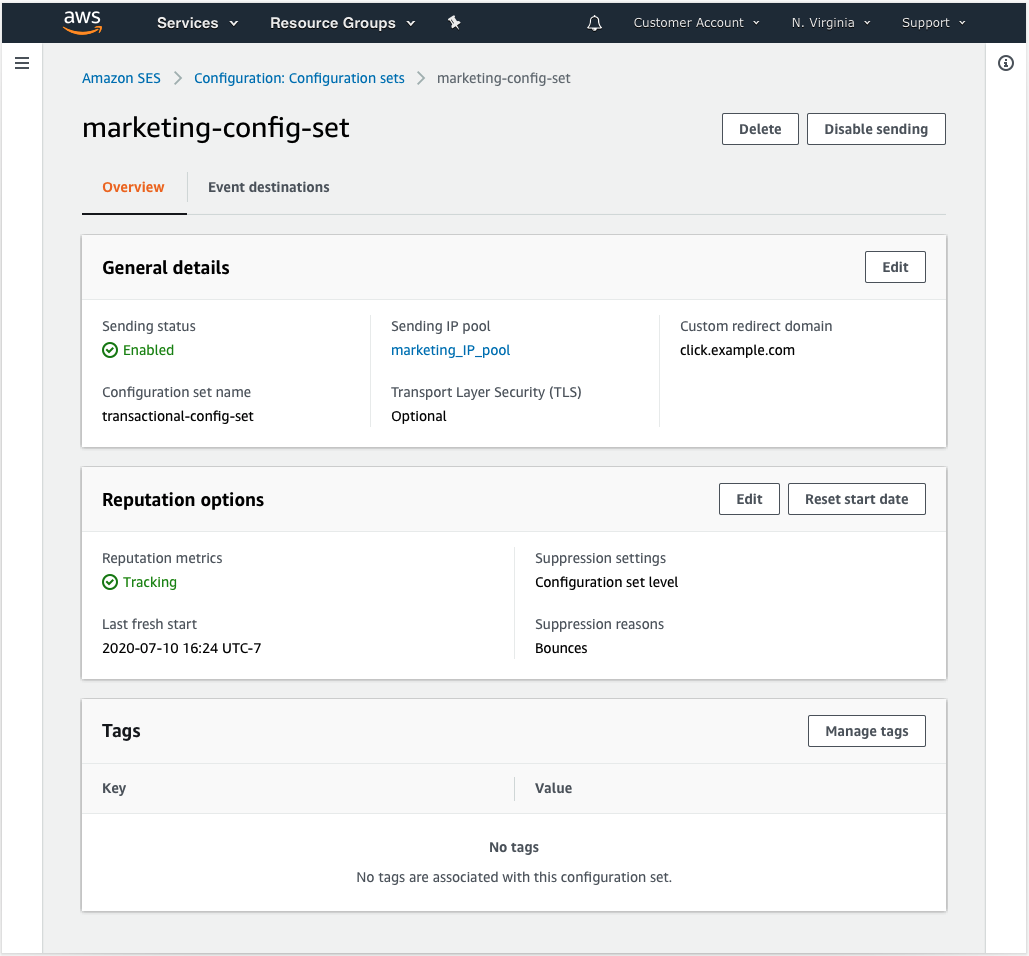Click the Bounces suppression reason
1029x956 pixels.
pos(561,648)
